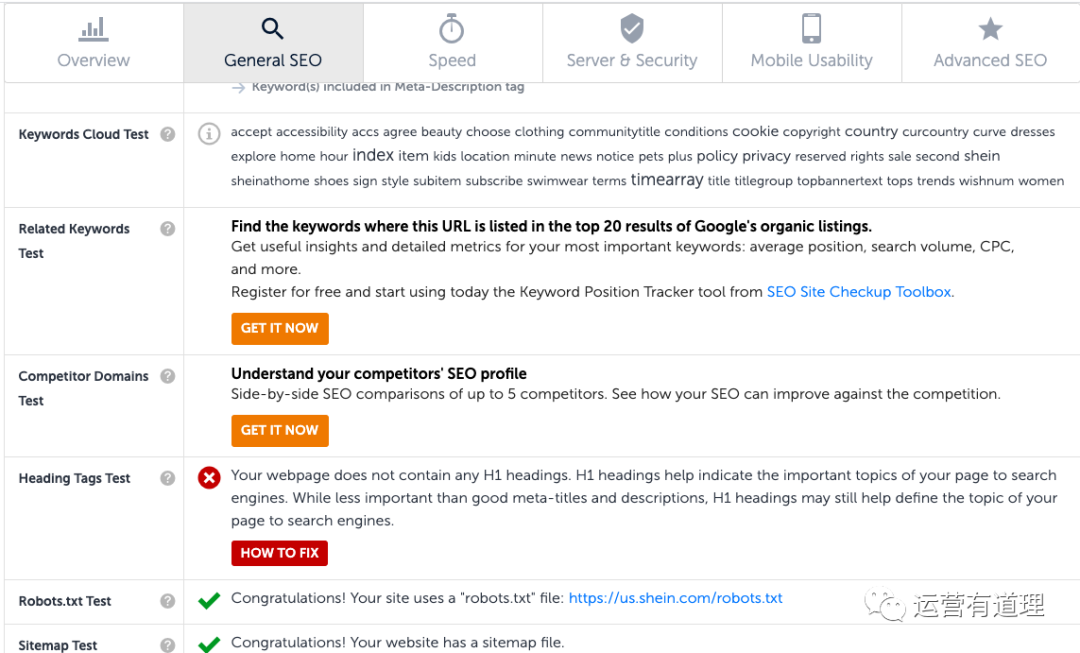Click help icon beside Robots.txt Test
Image resolution: width=1080 pixels, height=653 pixels.
(x=168, y=601)
